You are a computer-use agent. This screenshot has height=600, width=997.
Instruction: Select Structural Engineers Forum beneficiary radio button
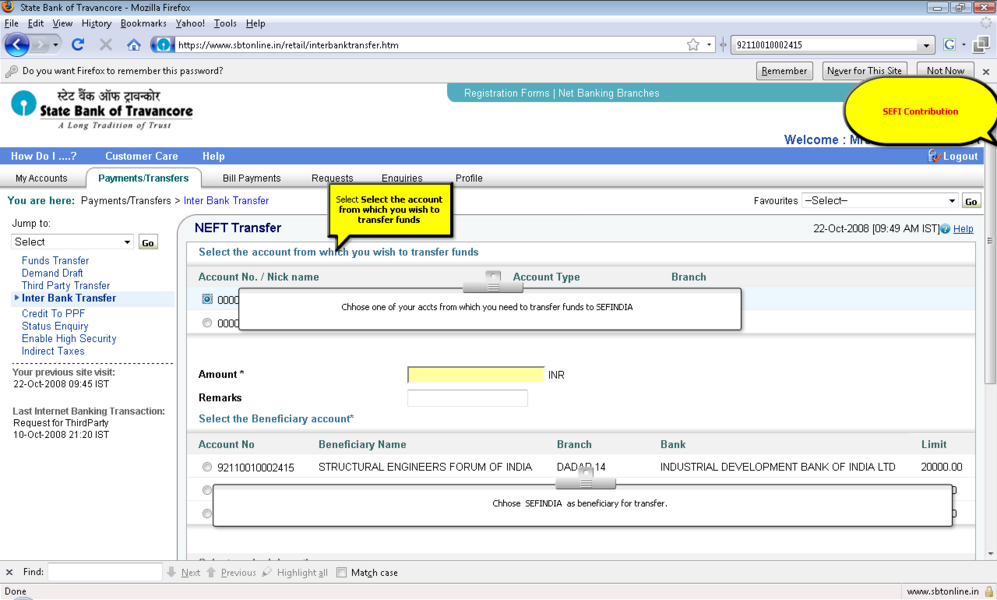coord(207,467)
